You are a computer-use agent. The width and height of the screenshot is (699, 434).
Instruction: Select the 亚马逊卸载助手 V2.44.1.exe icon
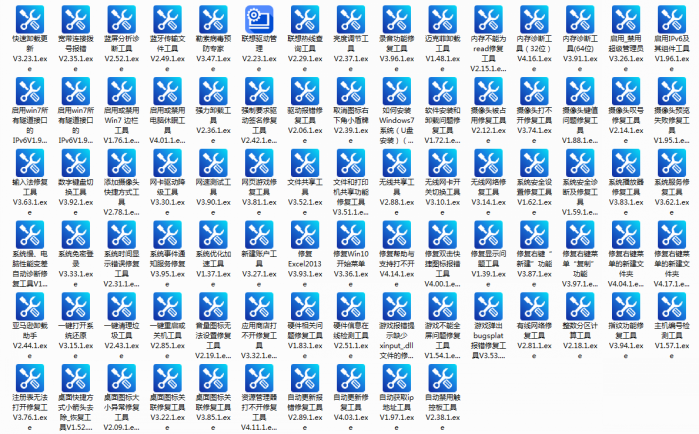pos(30,307)
